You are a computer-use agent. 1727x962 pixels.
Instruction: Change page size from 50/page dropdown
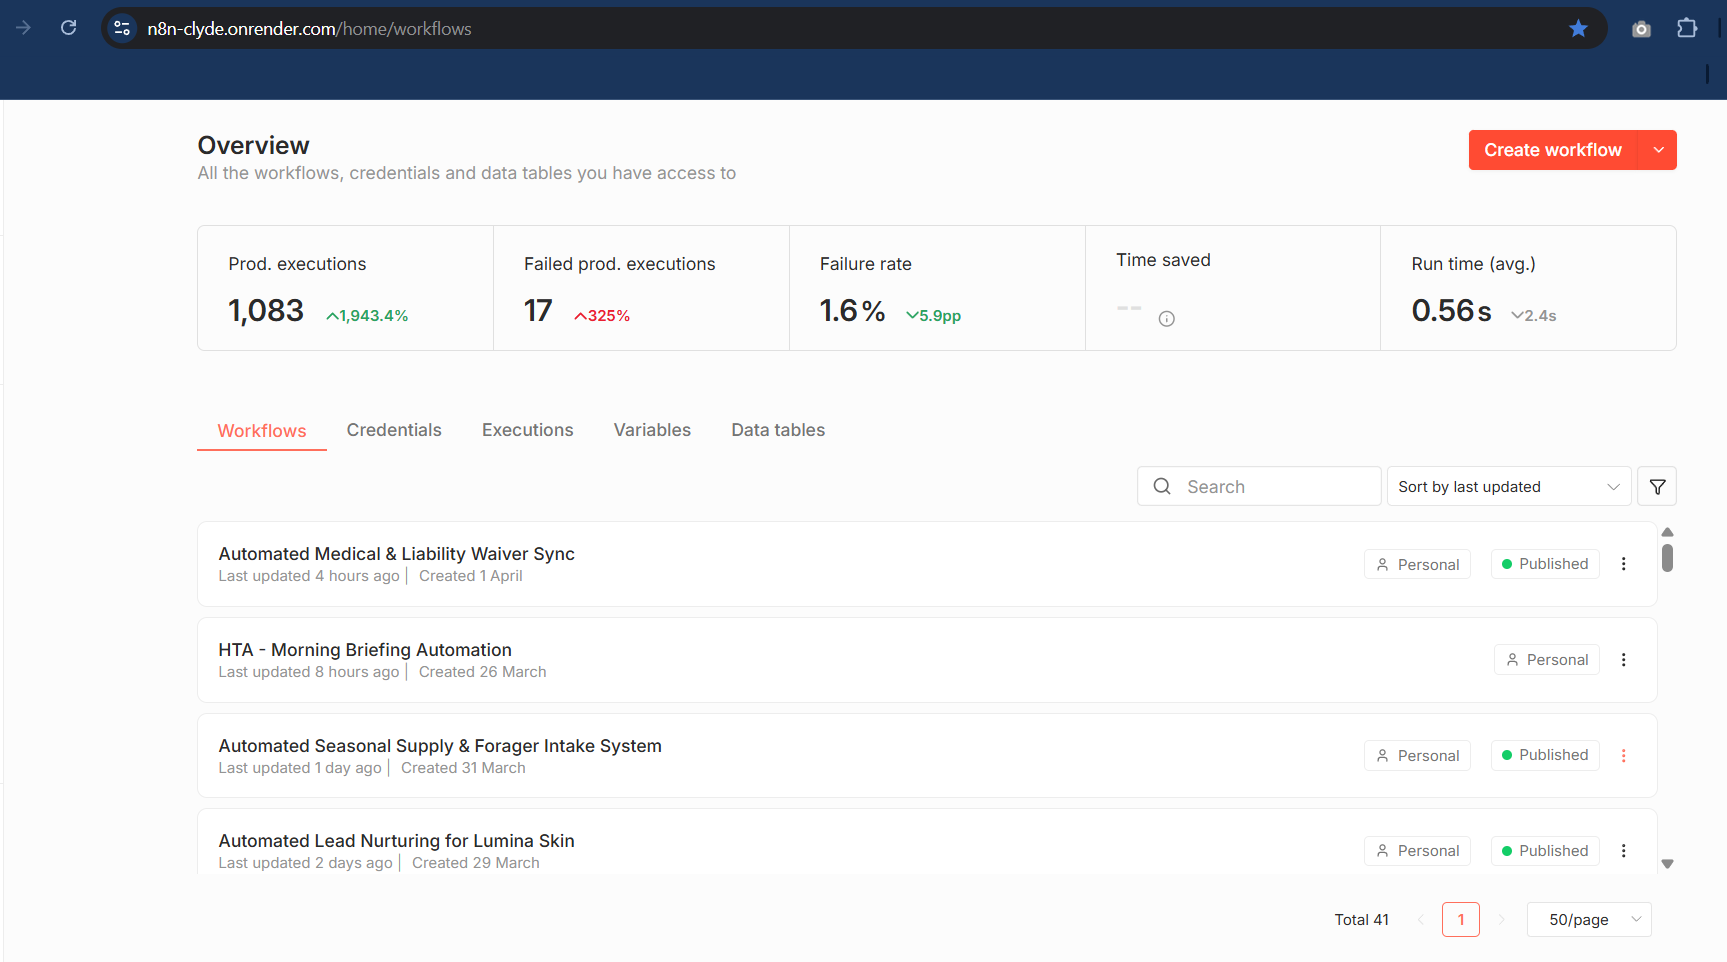tap(1588, 920)
